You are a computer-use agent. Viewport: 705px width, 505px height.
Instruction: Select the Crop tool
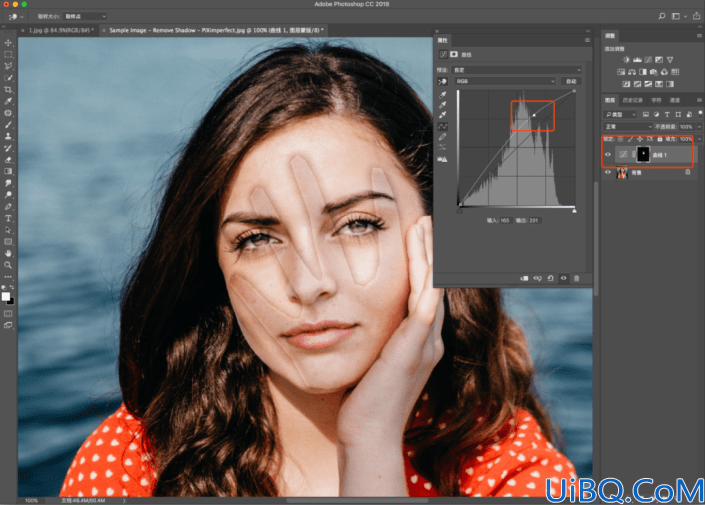(x=8, y=89)
